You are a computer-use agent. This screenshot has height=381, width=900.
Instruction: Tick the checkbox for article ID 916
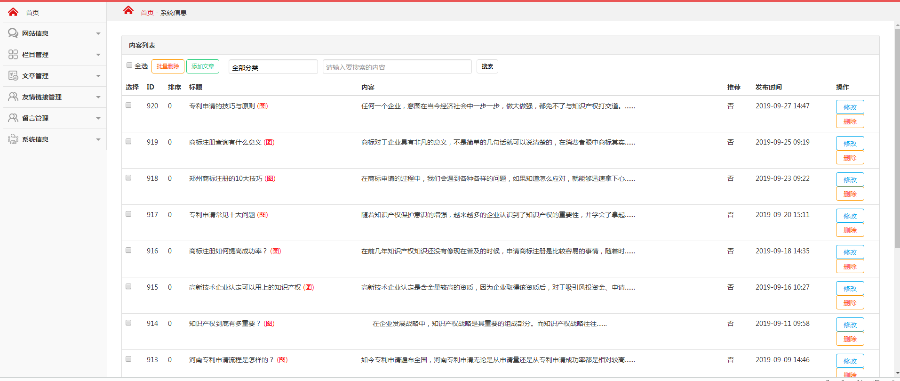coord(129,250)
